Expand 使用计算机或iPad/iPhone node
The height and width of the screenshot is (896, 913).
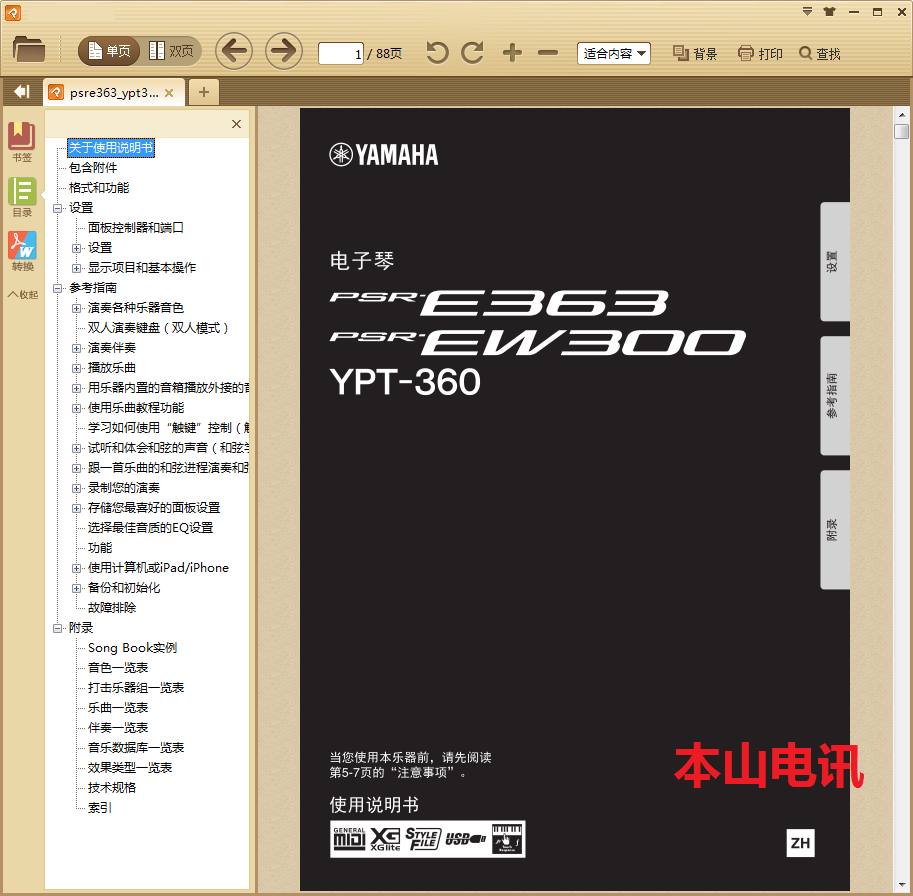(76, 568)
